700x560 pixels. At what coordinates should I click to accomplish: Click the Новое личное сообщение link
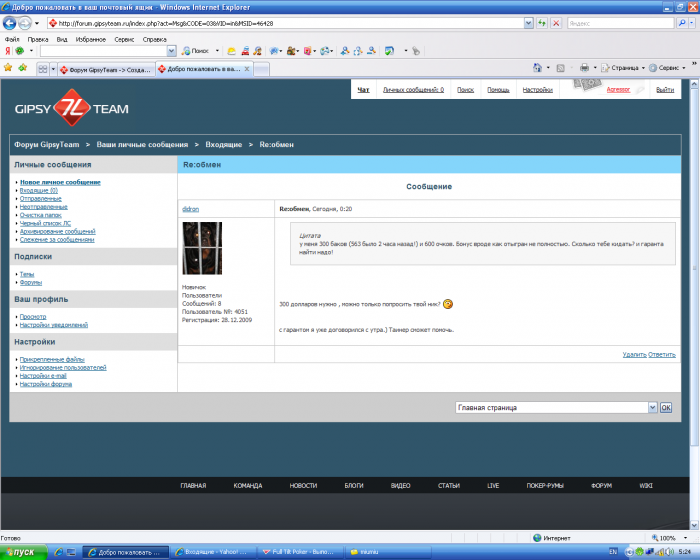(60, 182)
